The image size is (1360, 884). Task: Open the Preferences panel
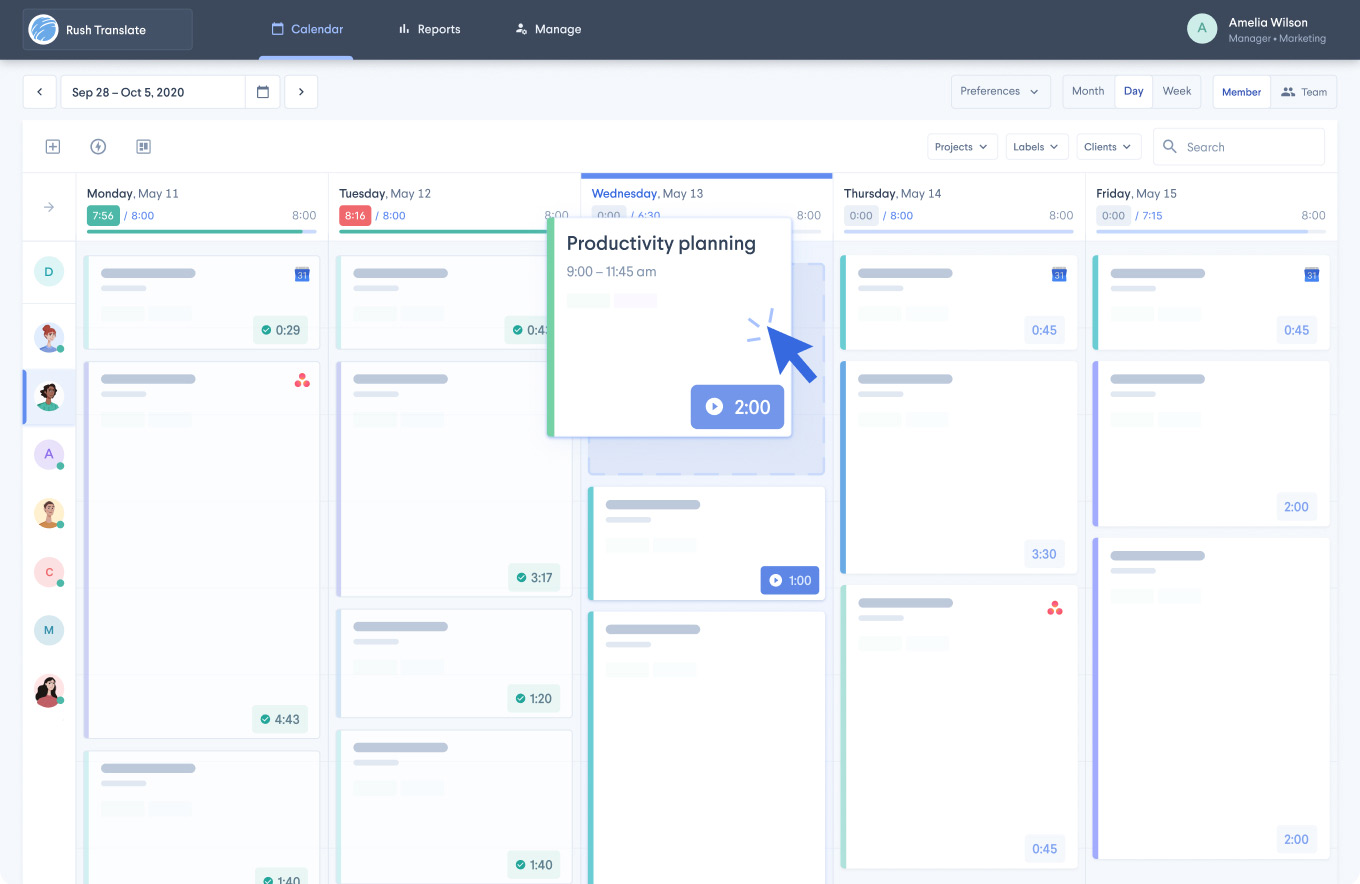click(999, 91)
